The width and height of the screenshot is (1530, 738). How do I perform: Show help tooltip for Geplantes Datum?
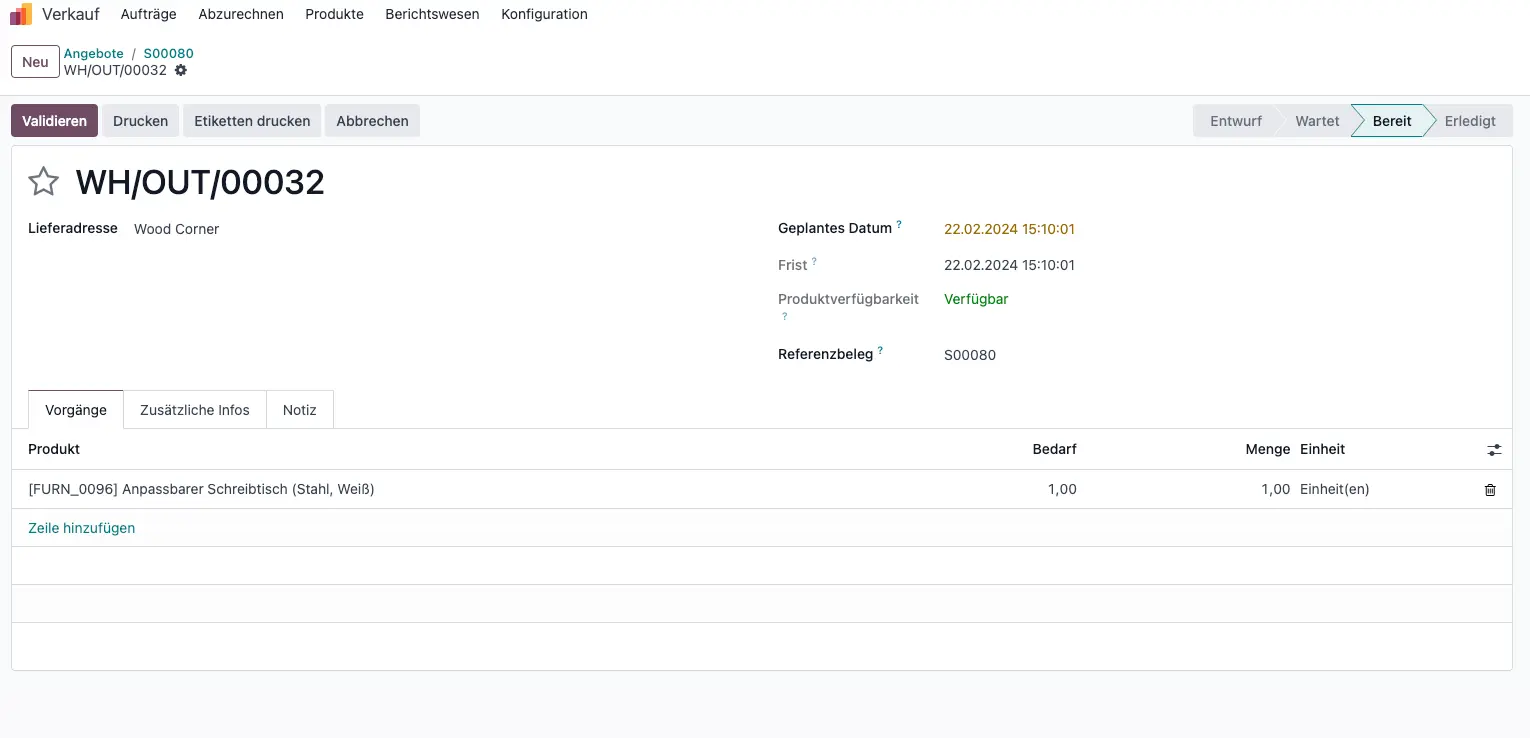point(899,225)
